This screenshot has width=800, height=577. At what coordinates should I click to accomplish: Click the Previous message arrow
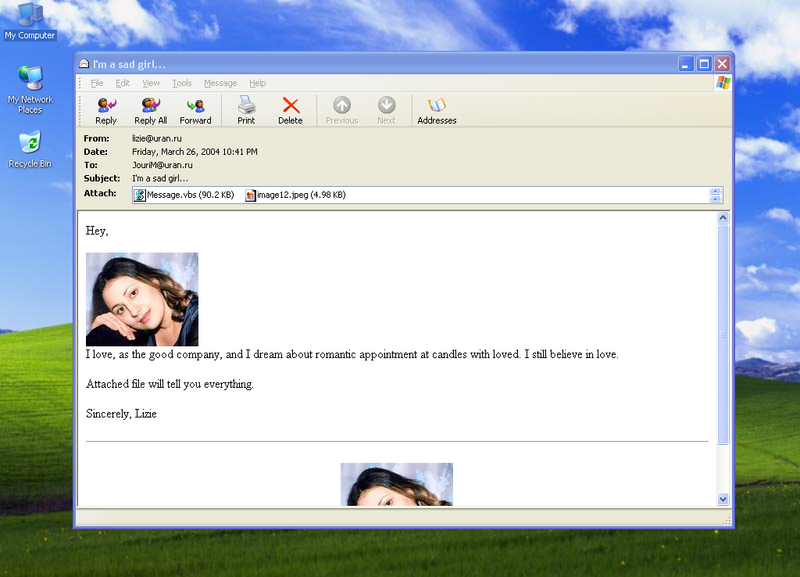342,111
